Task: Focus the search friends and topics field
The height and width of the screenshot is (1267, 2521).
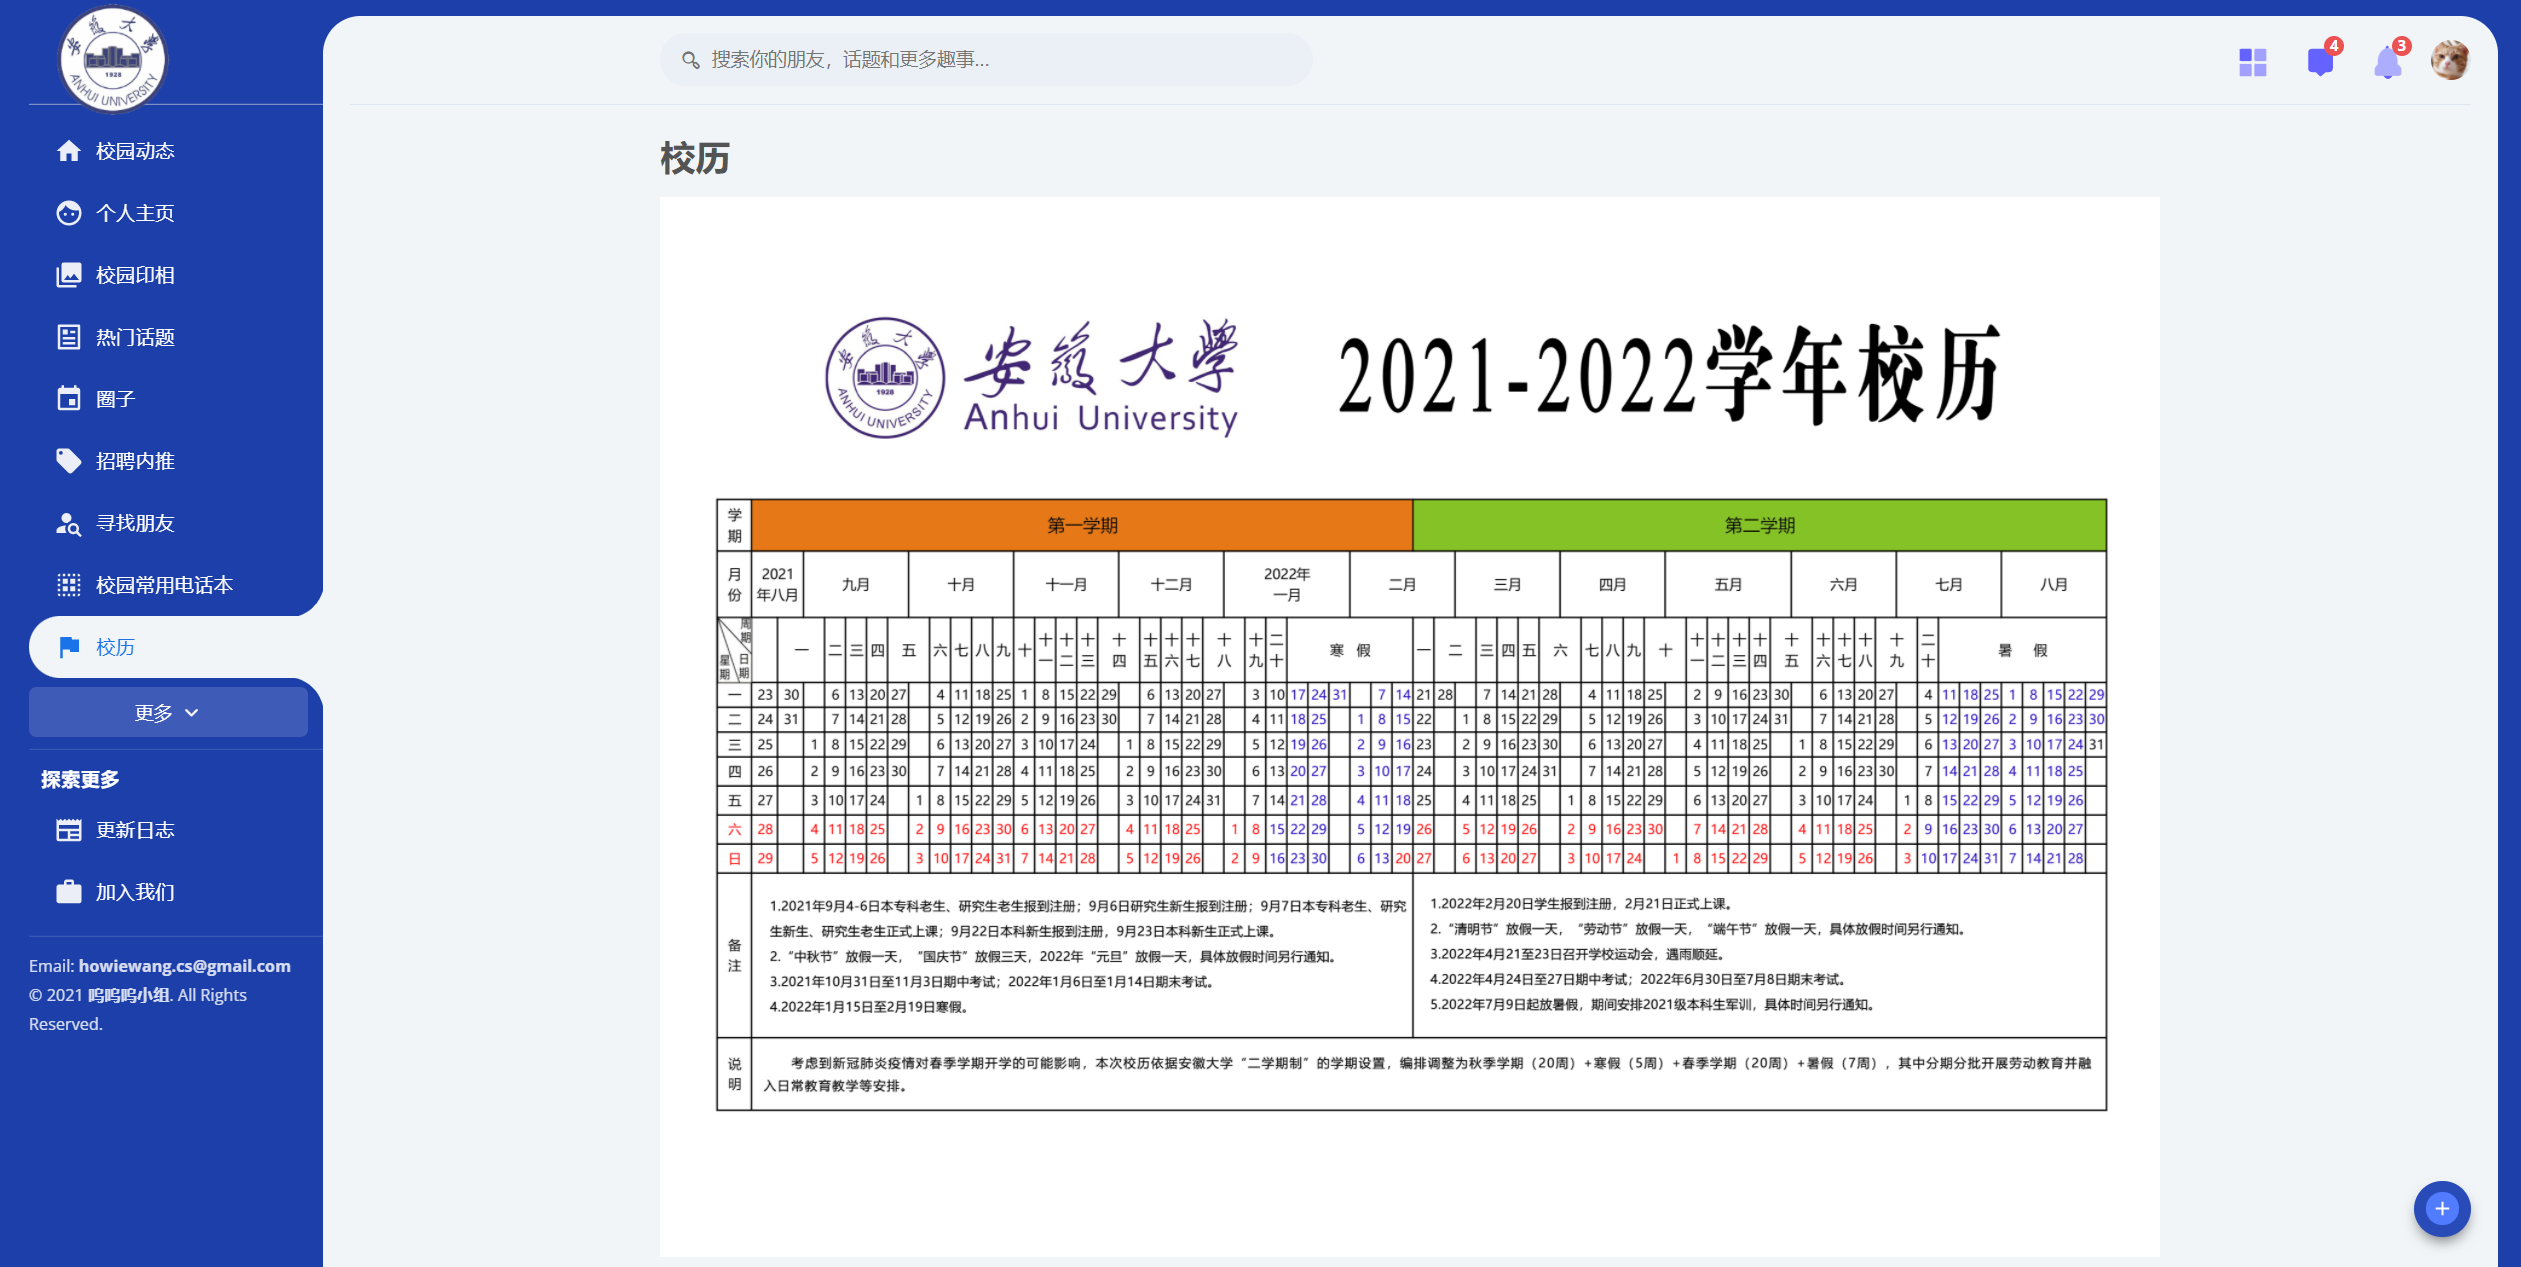Action: click(985, 60)
